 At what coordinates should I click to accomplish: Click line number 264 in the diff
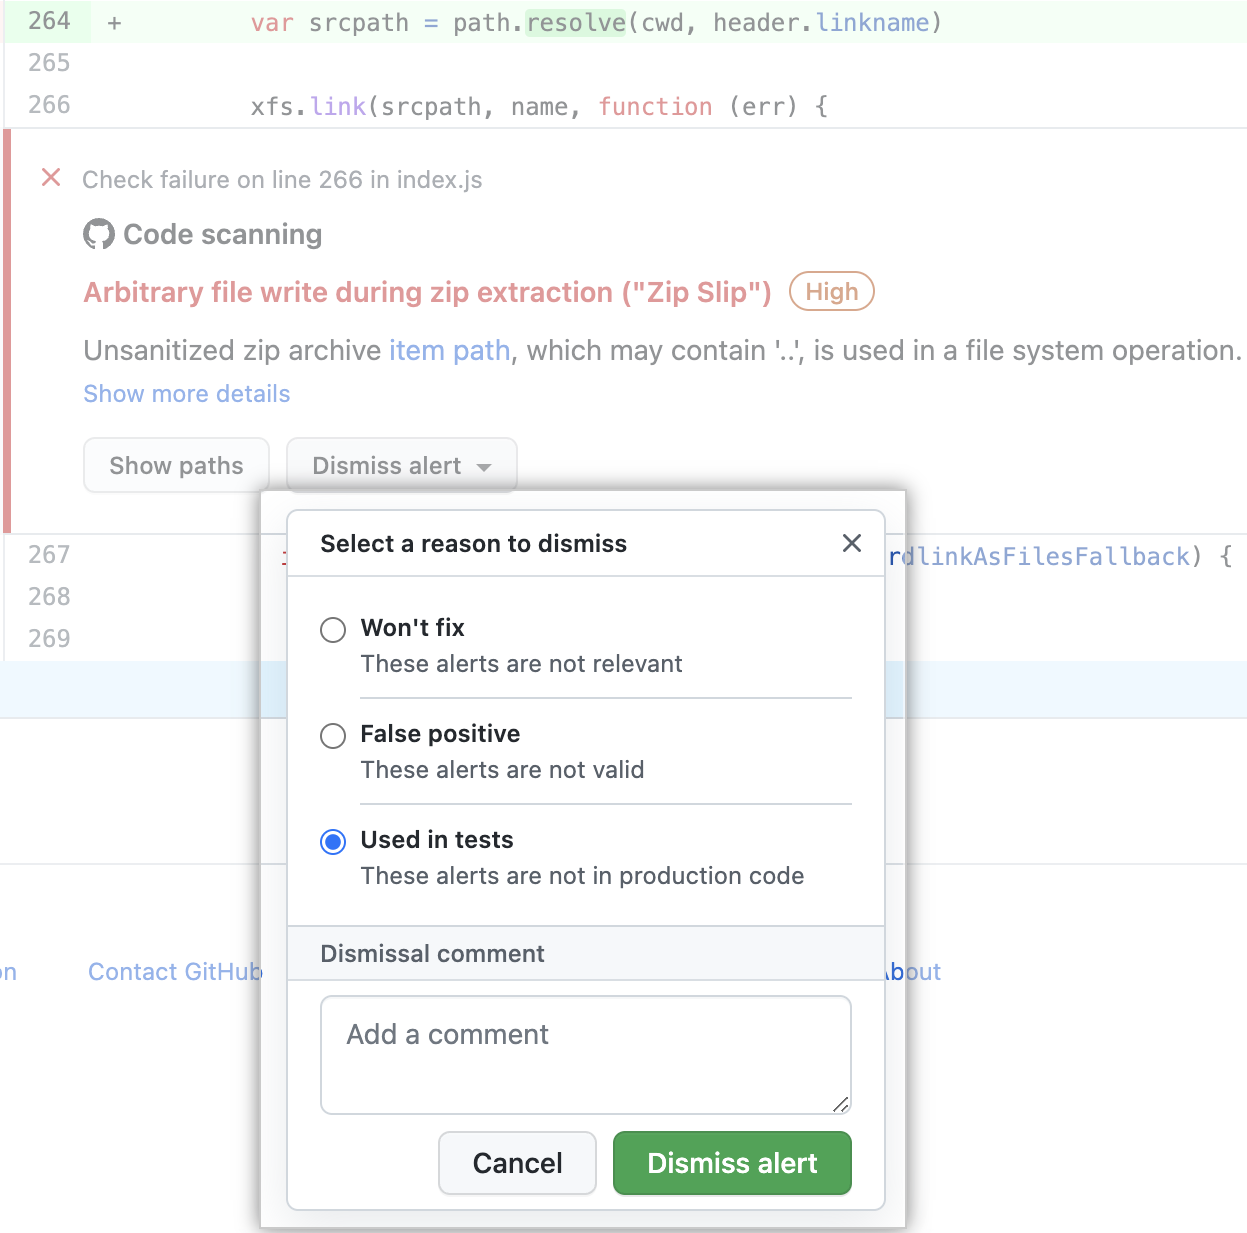(x=47, y=21)
